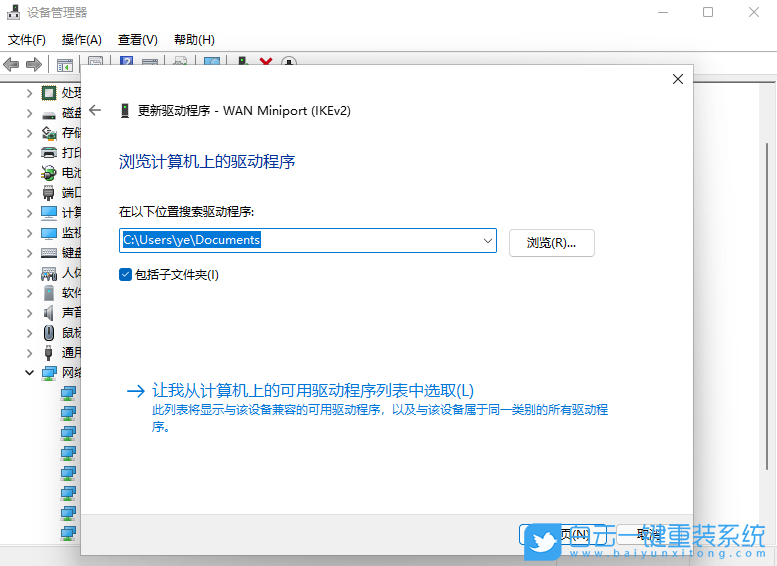Minimize the 设备管理器 window
This screenshot has height=566, width=777.
click(x=663, y=12)
